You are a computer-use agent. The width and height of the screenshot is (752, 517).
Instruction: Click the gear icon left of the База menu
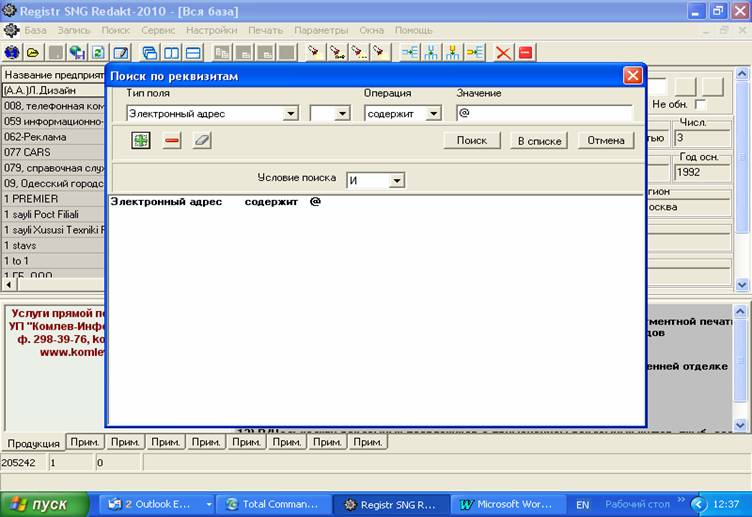(x=11, y=31)
